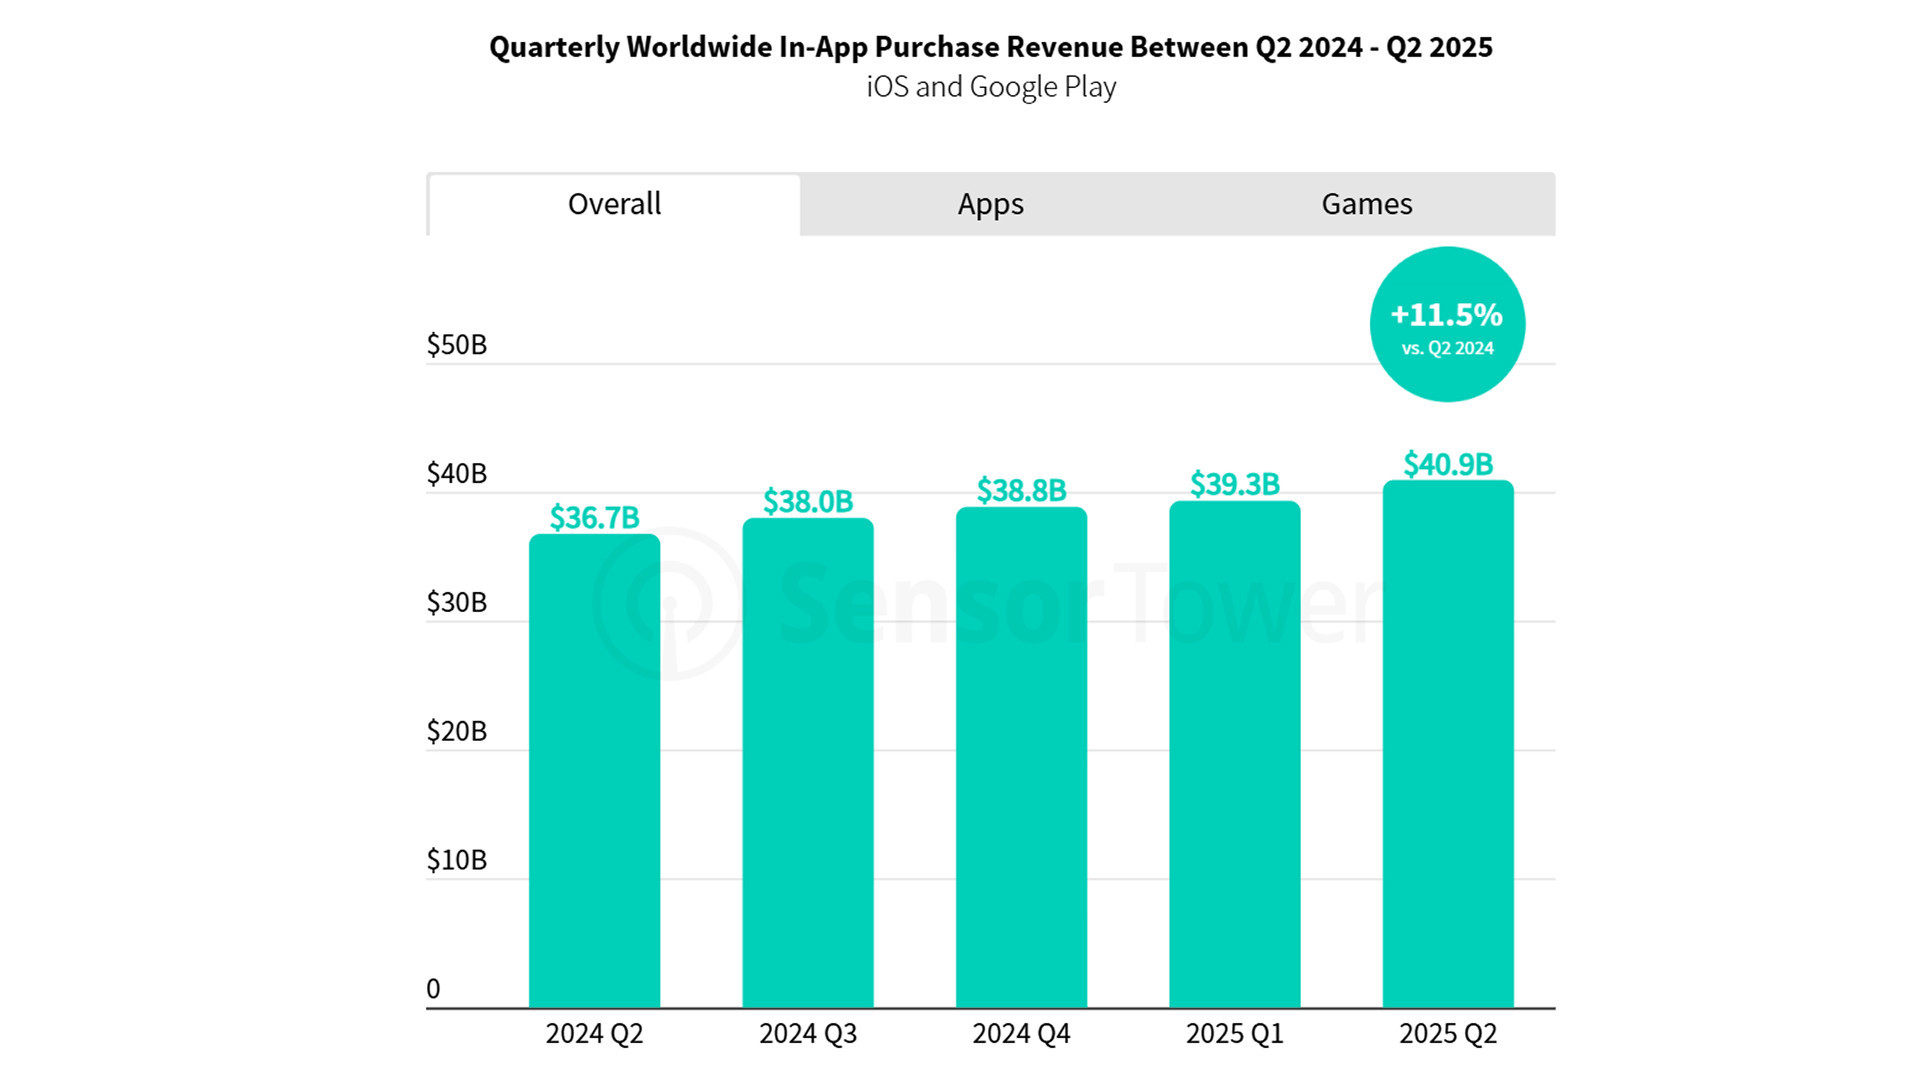Screen dimensions: 1920x1080
Task: Click the 2024 Q4 revenue bar
Action: [1021, 757]
